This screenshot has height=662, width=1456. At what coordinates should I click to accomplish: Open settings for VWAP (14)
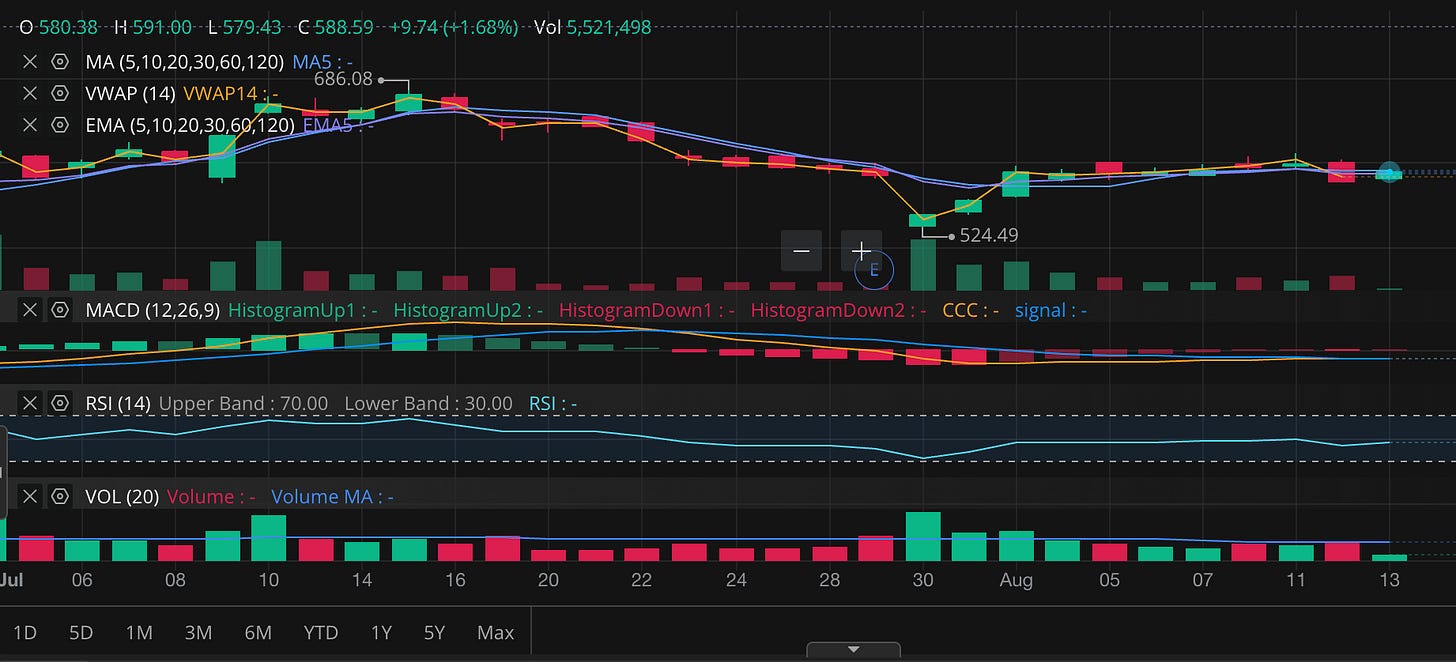60,94
